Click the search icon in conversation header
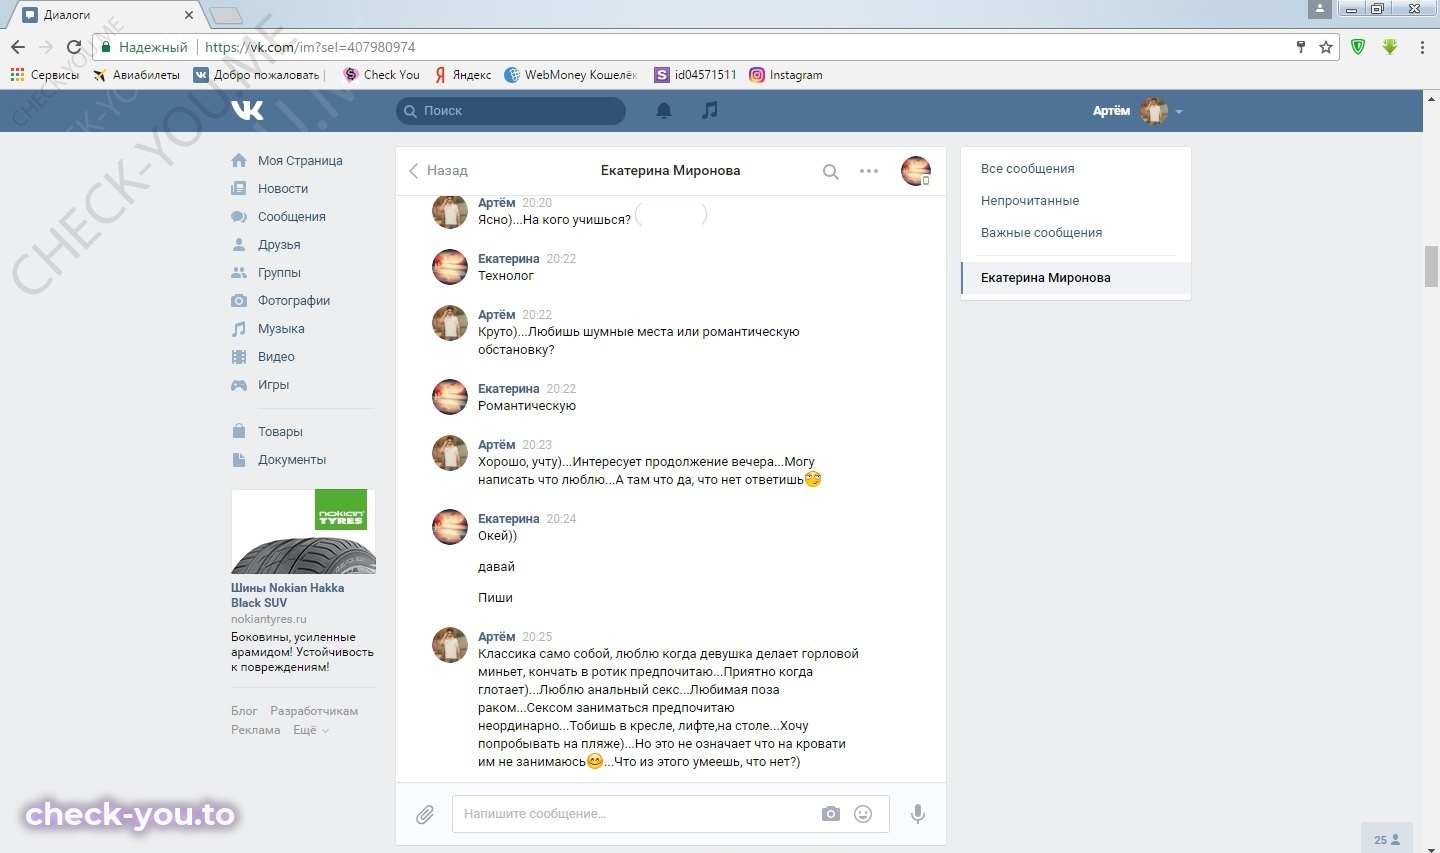Viewport: 1440px width, 853px height. pos(830,172)
